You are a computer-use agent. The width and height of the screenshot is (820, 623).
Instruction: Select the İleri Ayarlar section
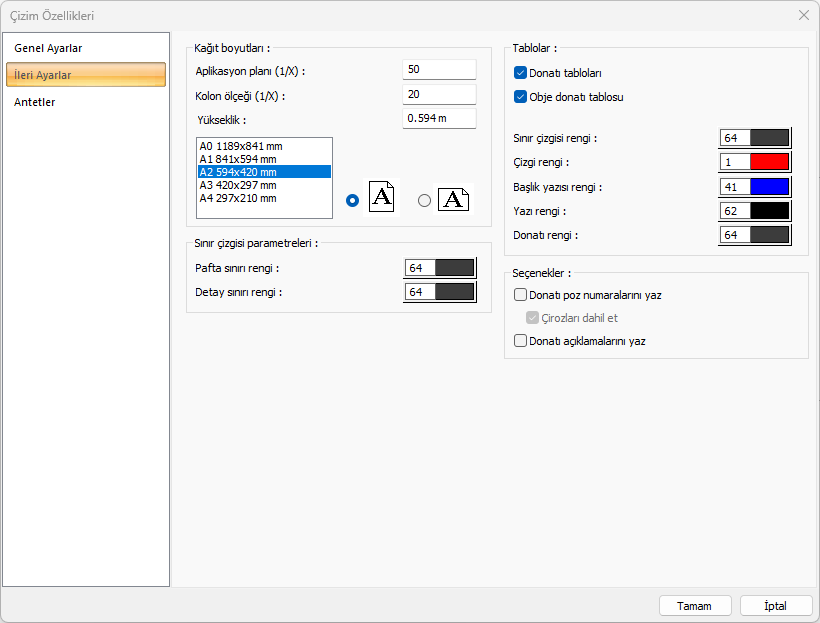point(85,75)
